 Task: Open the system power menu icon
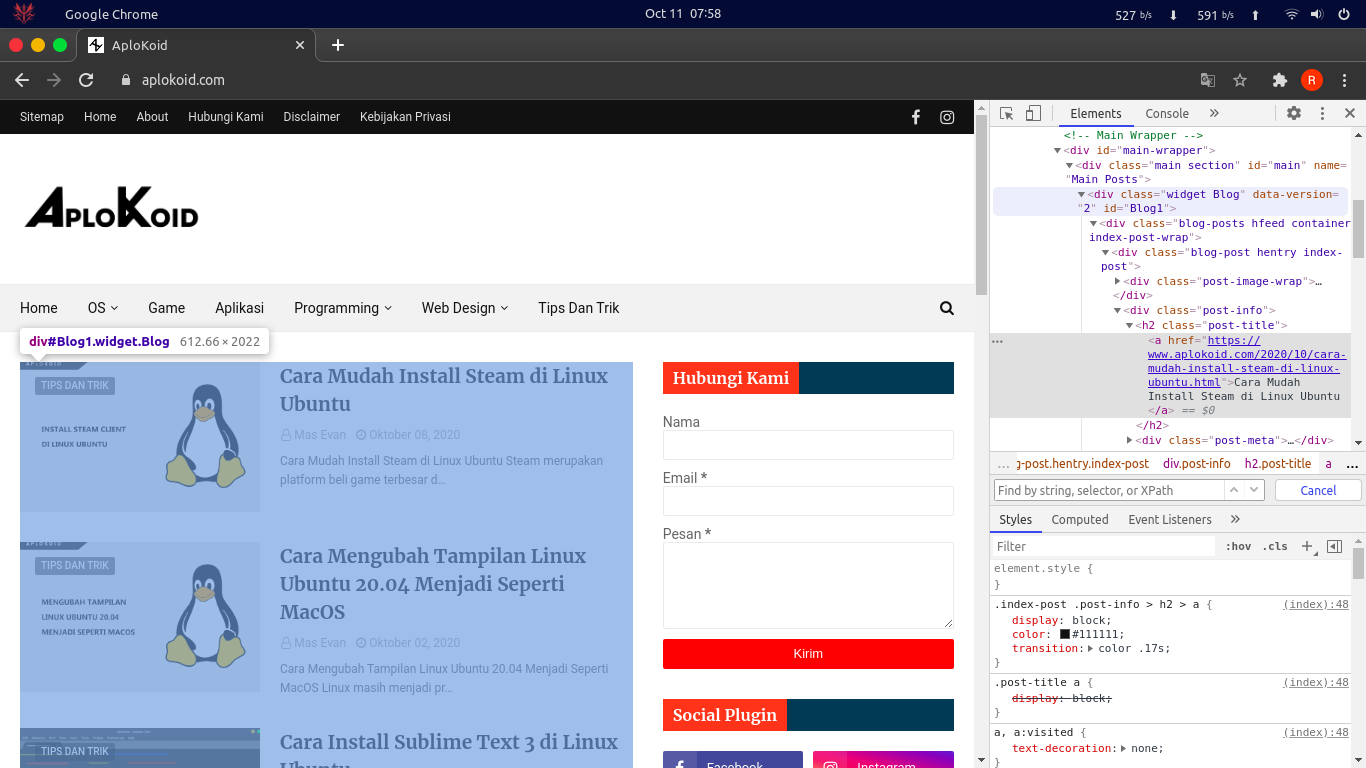[x=1344, y=14]
